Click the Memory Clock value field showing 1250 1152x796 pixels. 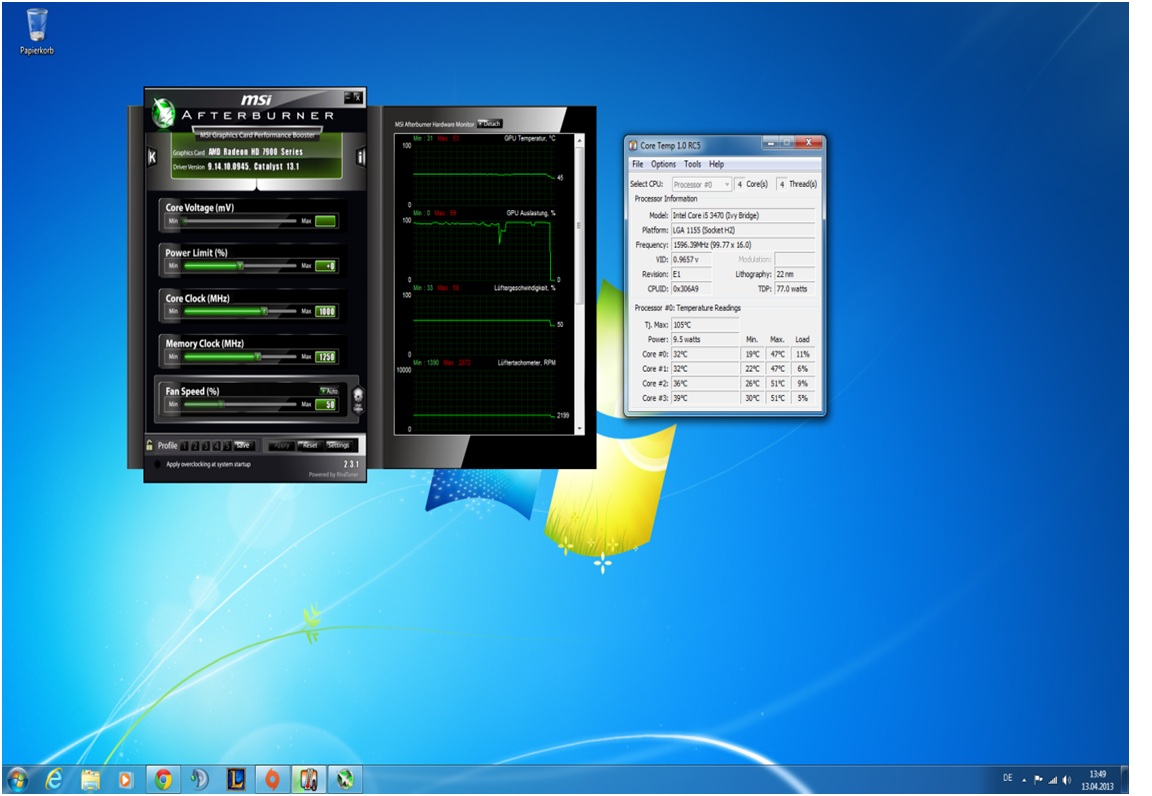coord(326,357)
